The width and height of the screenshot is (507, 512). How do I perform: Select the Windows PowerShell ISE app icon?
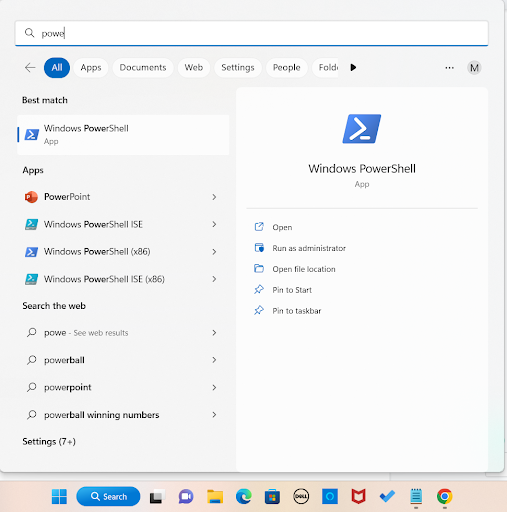pos(31,224)
